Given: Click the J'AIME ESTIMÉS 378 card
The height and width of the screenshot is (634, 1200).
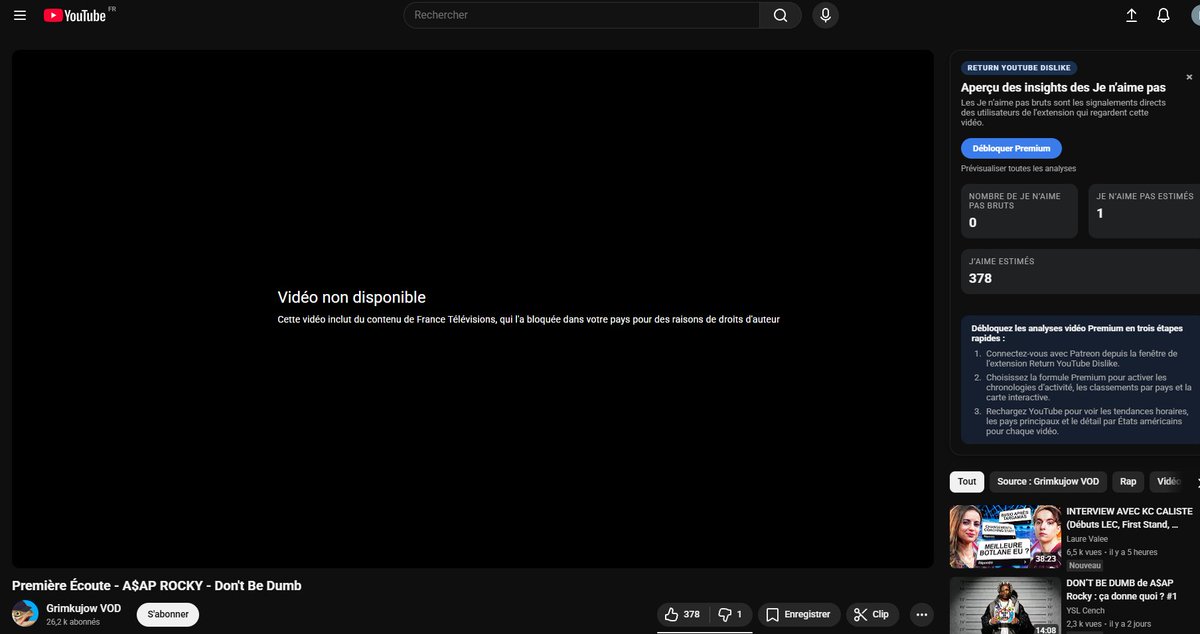Looking at the screenshot, I should click(1078, 271).
